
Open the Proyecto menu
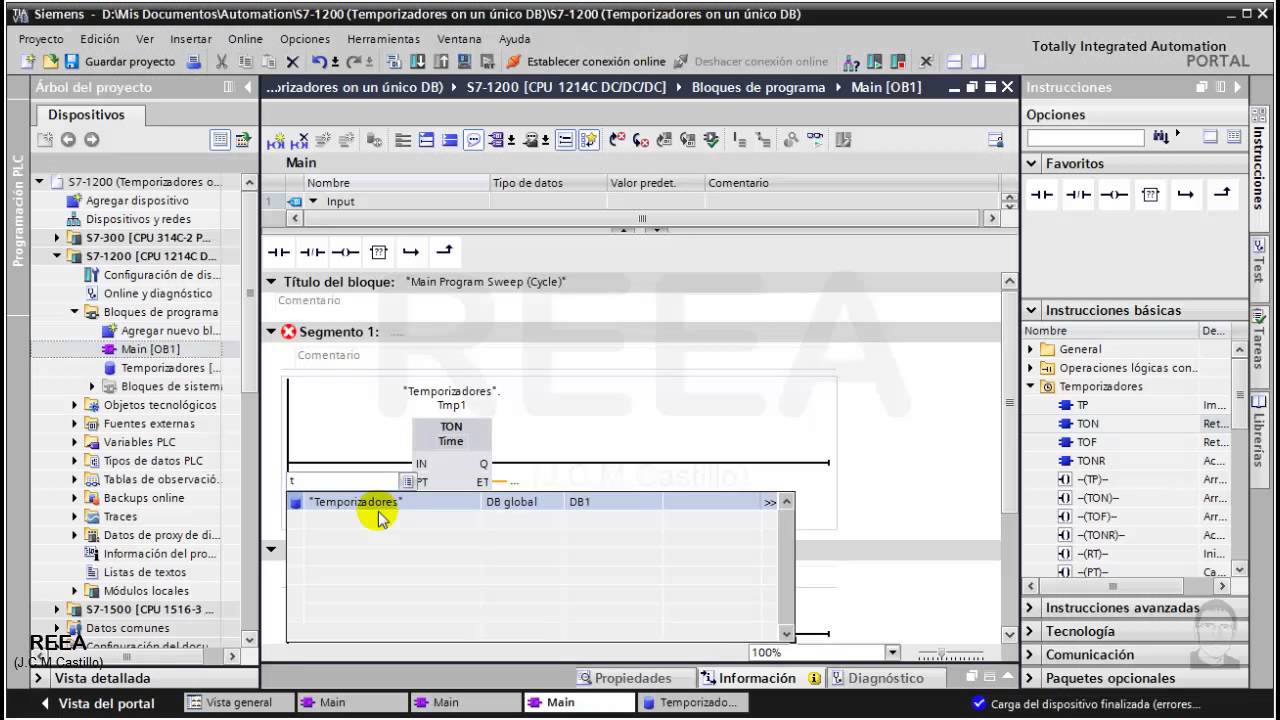click(x=41, y=39)
